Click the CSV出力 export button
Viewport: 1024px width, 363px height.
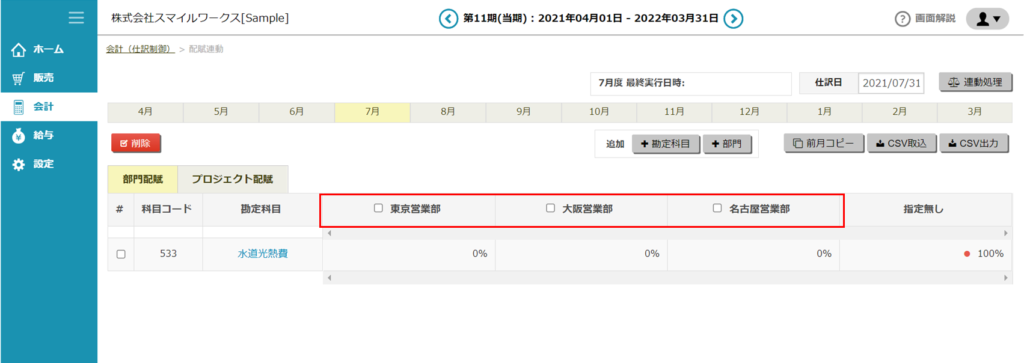click(x=973, y=144)
